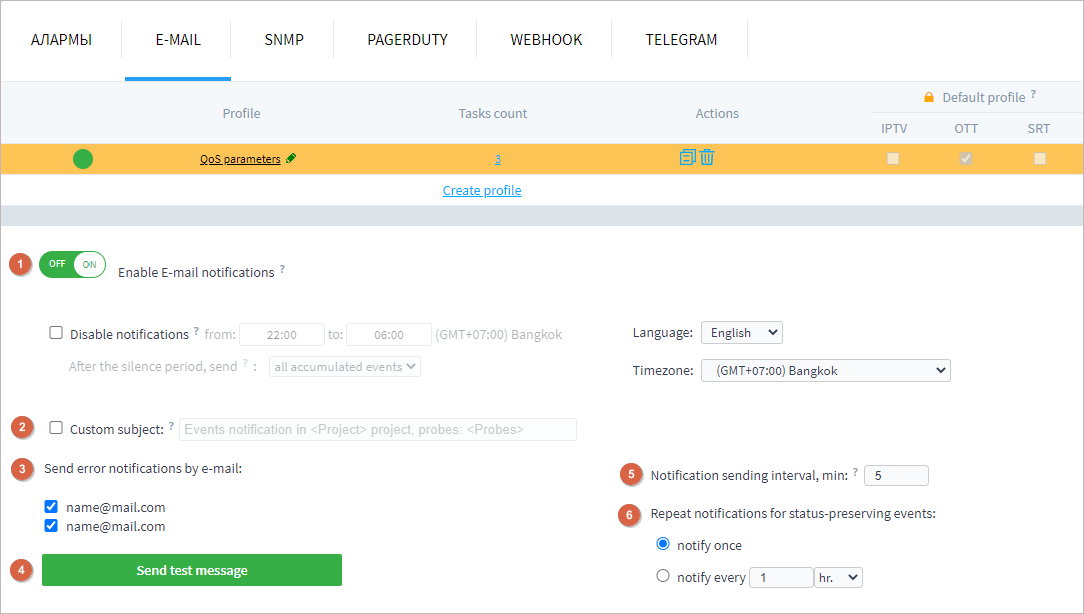This screenshot has width=1084, height=614.
Task: Open the Language dropdown set to English
Action: [x=741, y=331]
